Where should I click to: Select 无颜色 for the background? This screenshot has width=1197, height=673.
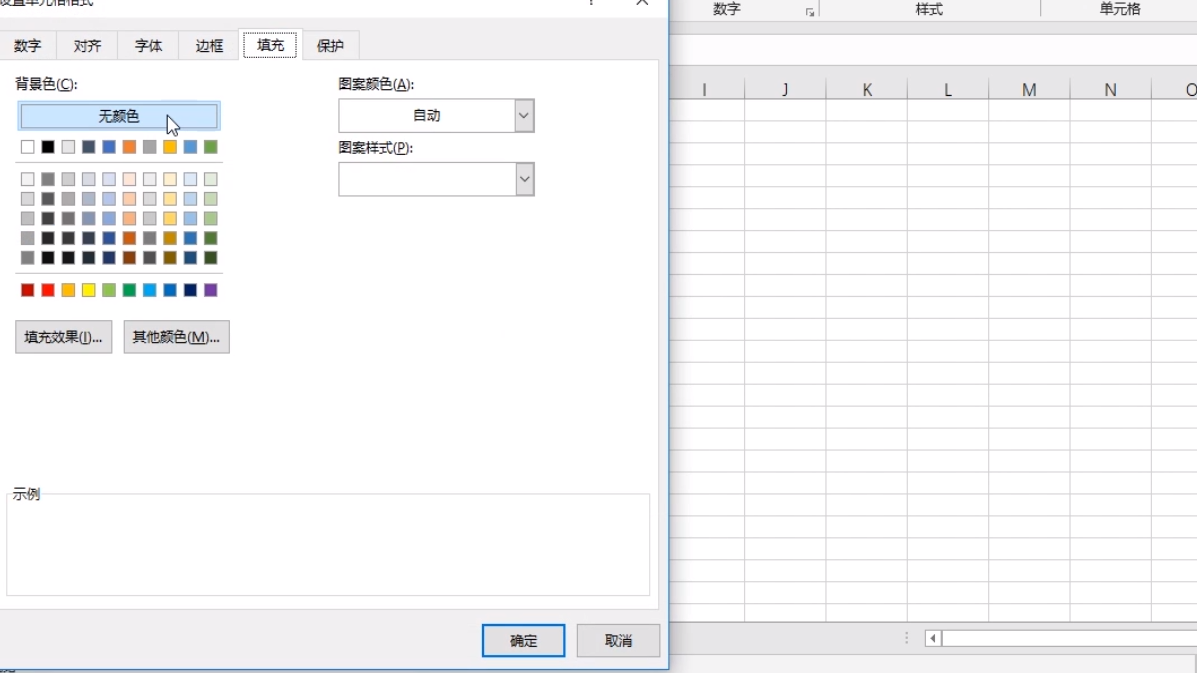point(119,117)
